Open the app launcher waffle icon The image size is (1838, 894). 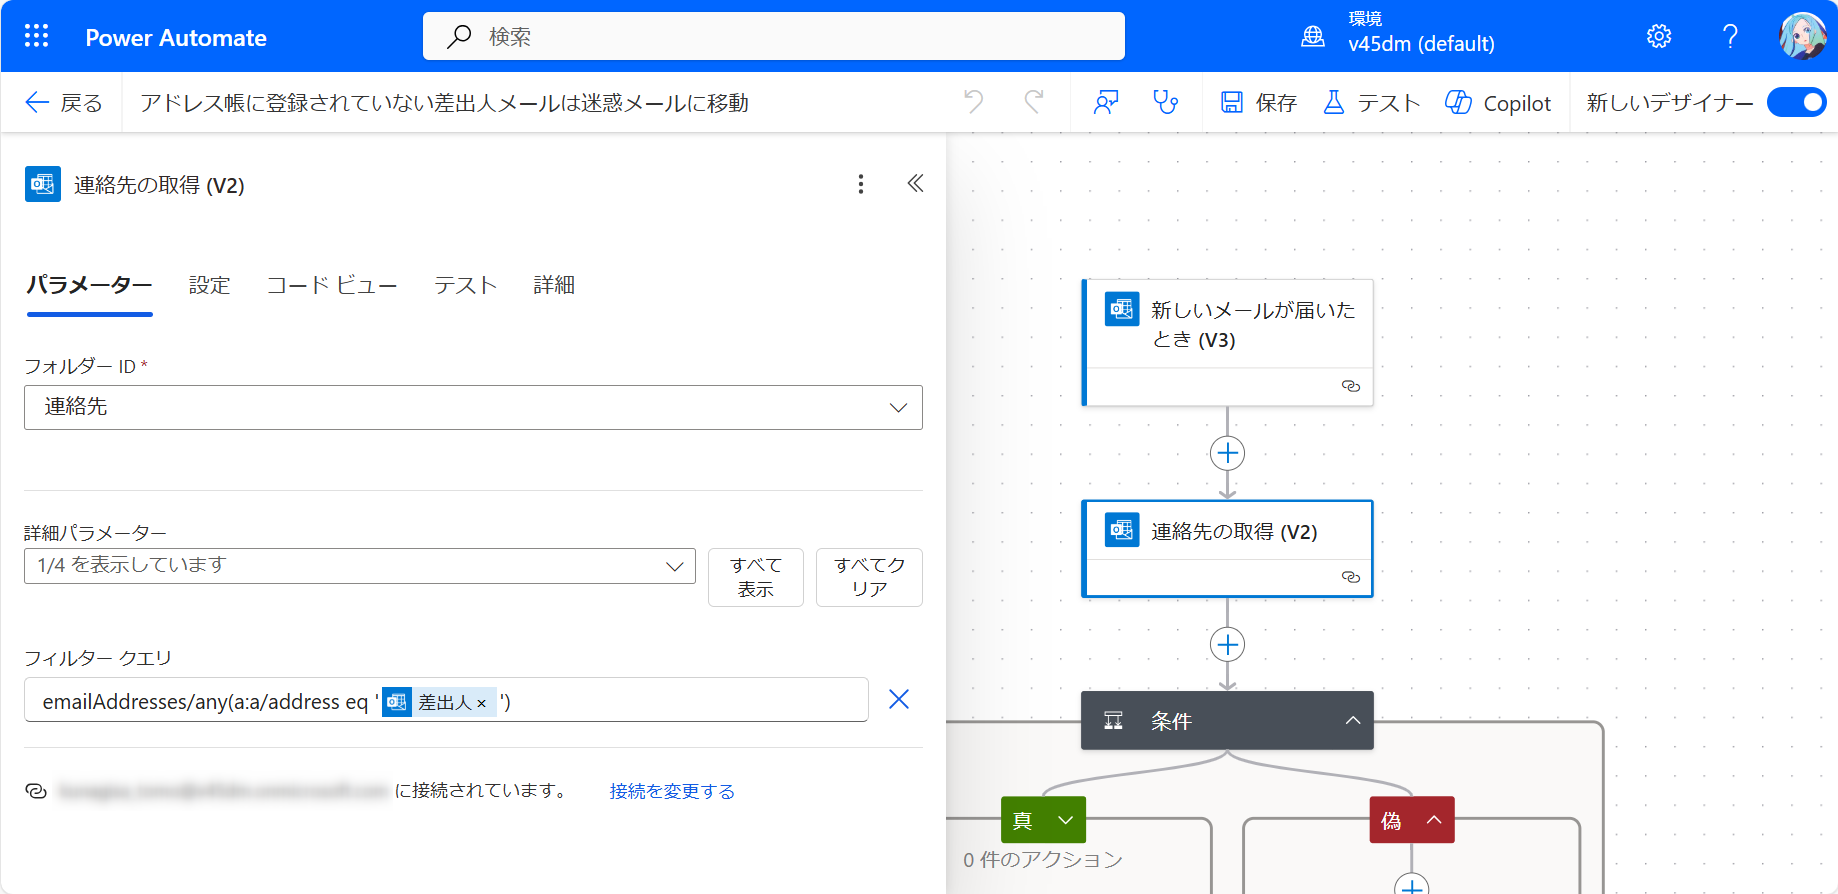[x=36, y=37]
